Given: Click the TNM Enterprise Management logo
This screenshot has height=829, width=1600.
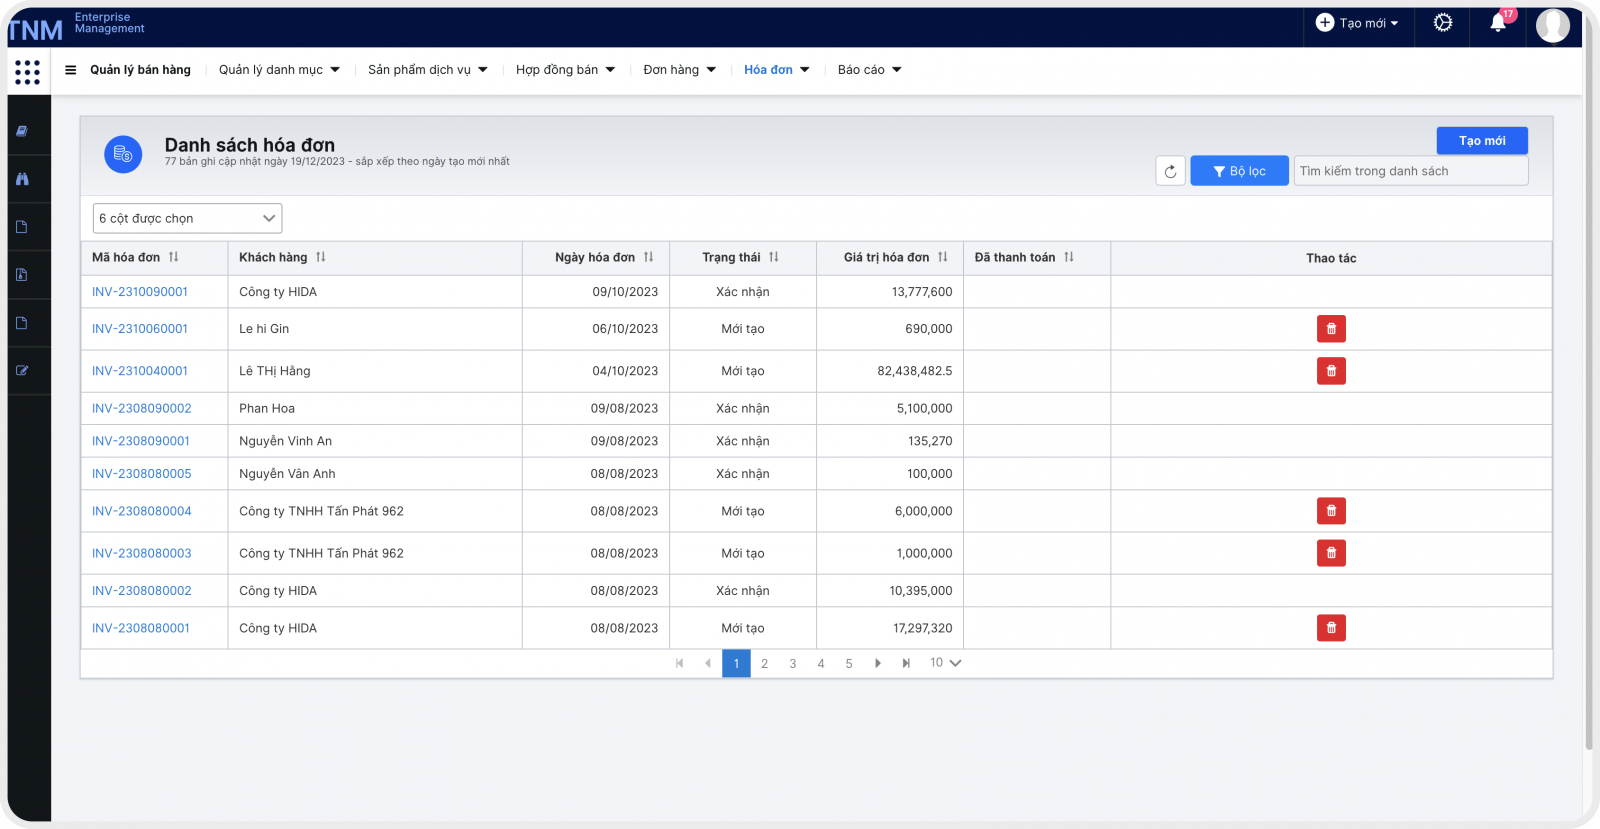Looking at the screenshot, I should coord(76,26).
